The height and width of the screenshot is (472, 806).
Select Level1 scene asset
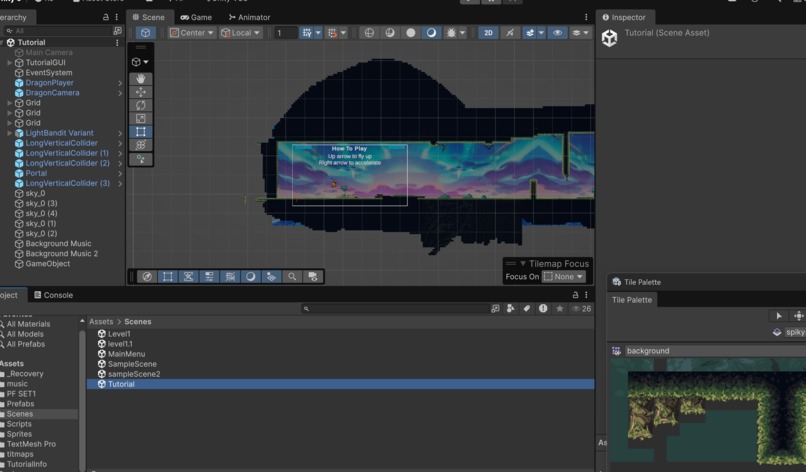click(x=119, y=334)
